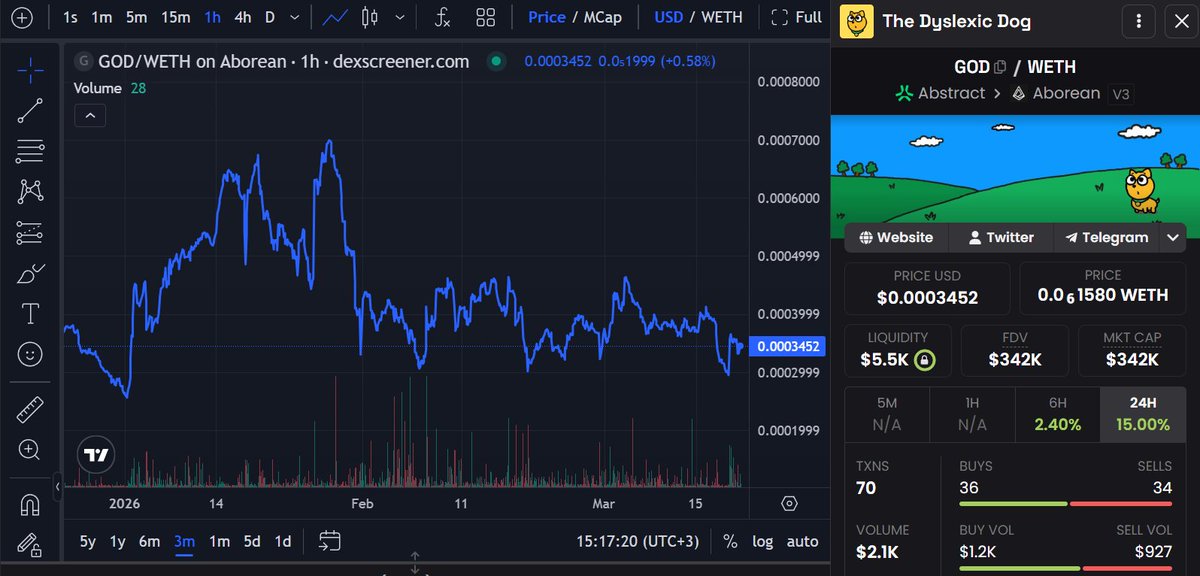Select the brush drawing tool
Screen dimensions: 1200x576
click(30, 273)
